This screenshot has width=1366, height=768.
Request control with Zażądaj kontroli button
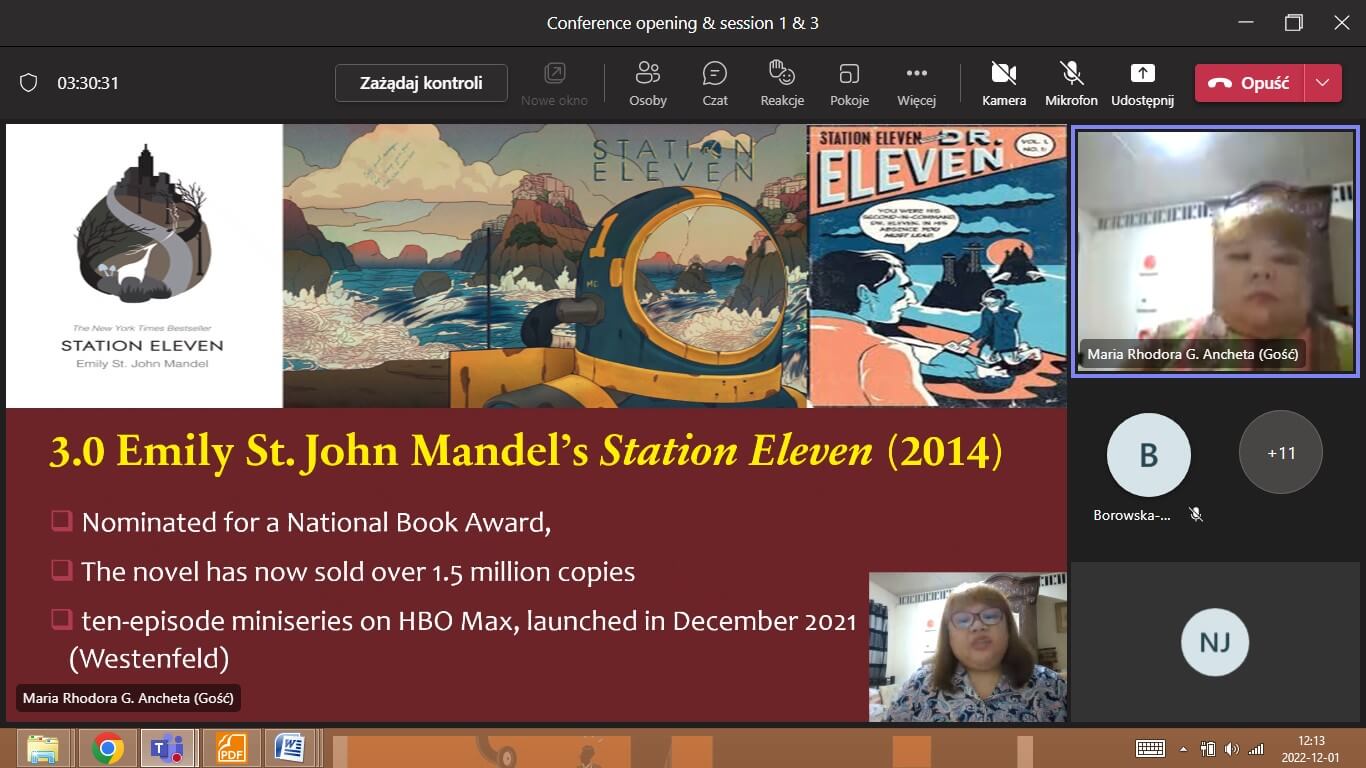pos(421,83)
